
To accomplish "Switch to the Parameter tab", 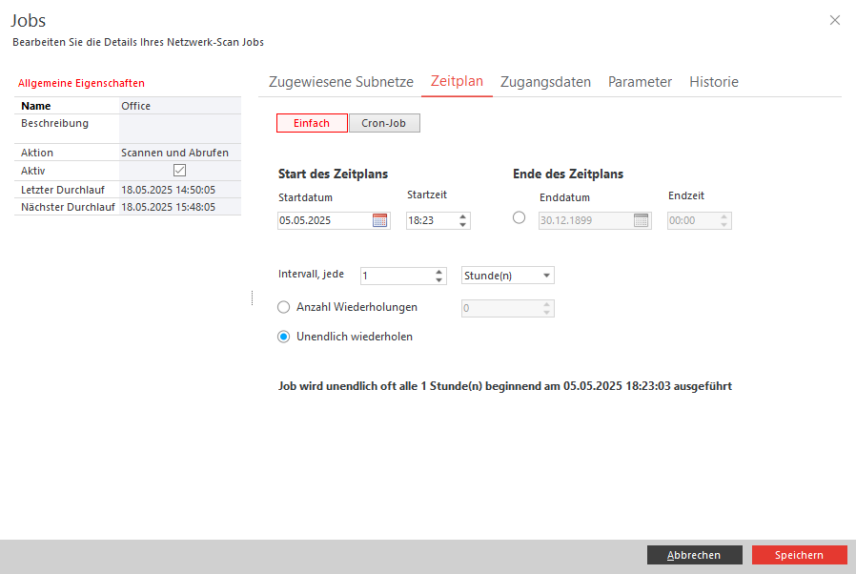I will (640, 82).
